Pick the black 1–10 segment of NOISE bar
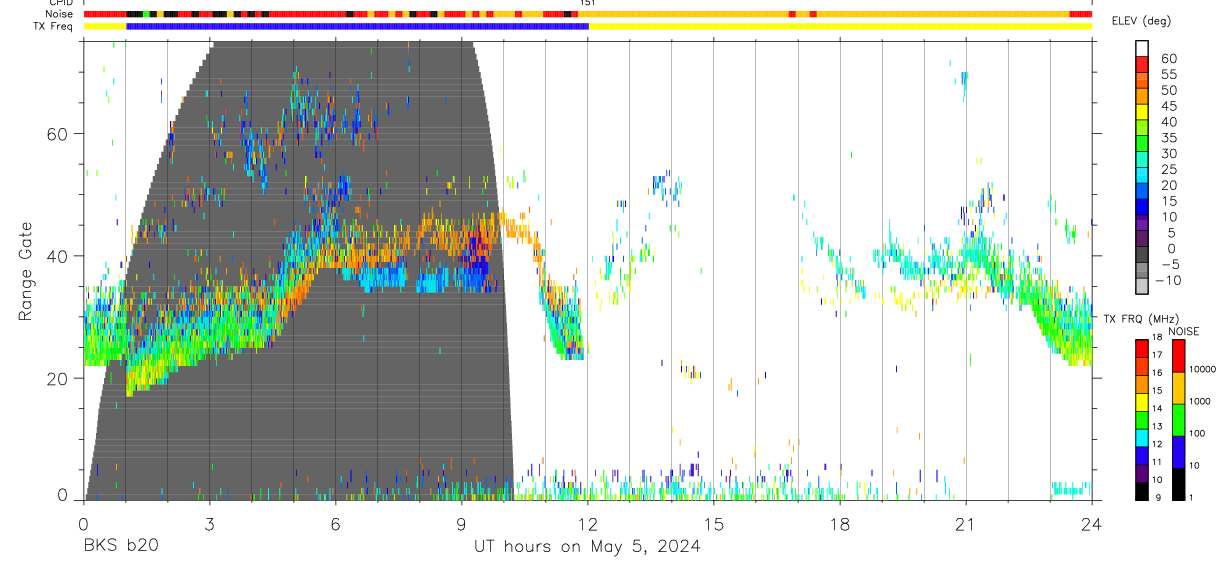Image resolution: width=1228 pixels, height=567 pixels. tap(1178, 483)
